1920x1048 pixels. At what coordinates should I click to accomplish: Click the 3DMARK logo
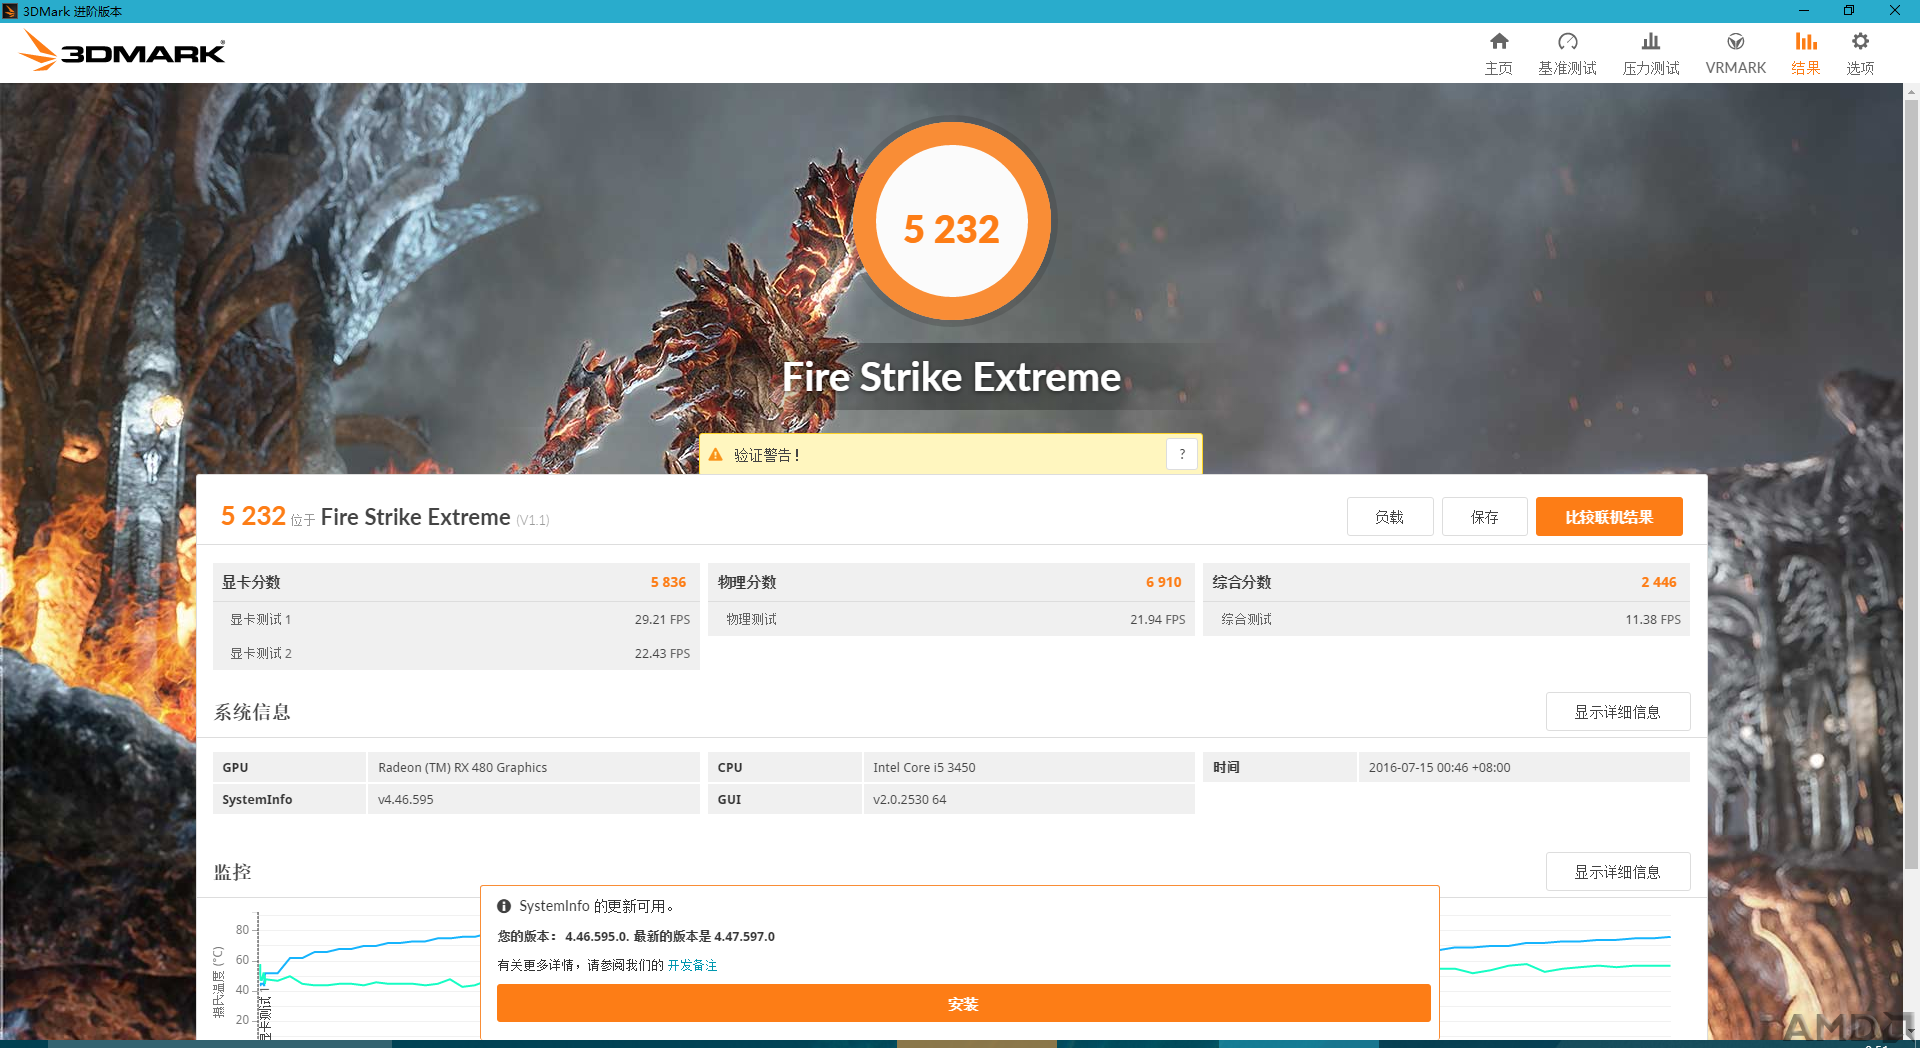tap(122, 51)
